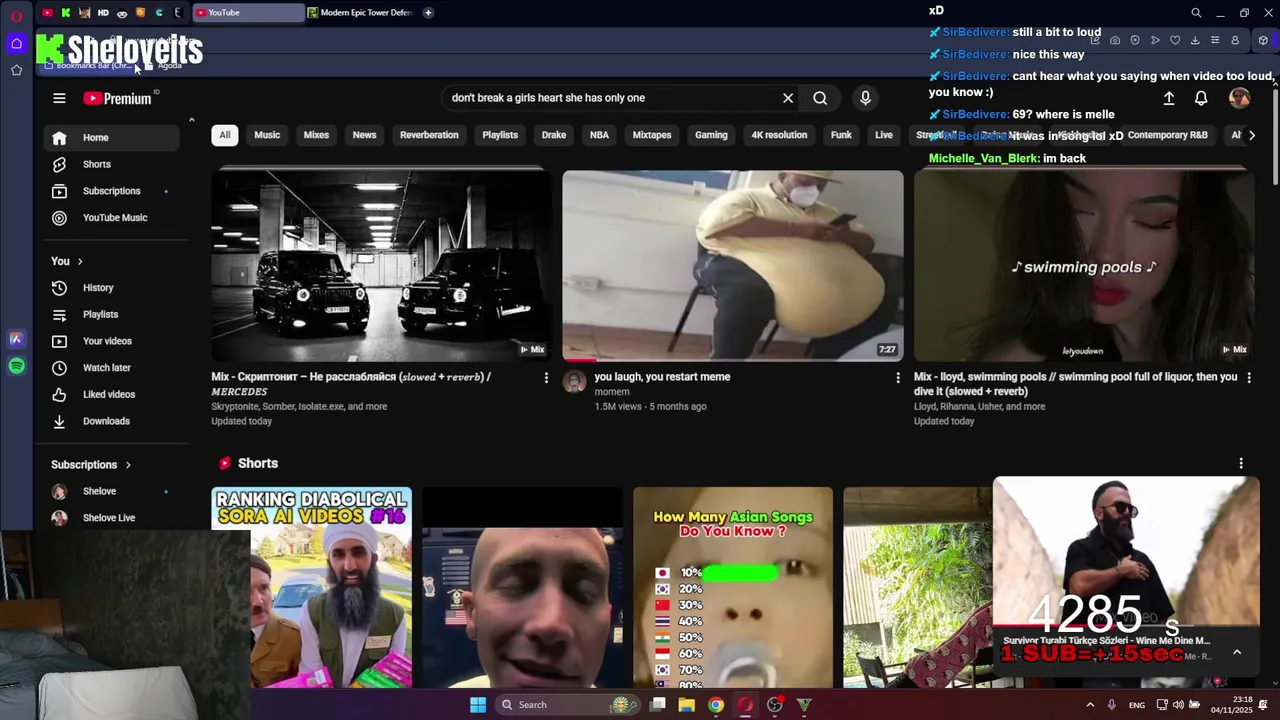Start voice search with microphone
The height and width of the screenshot is (720, 1280).
pos(865,98)
